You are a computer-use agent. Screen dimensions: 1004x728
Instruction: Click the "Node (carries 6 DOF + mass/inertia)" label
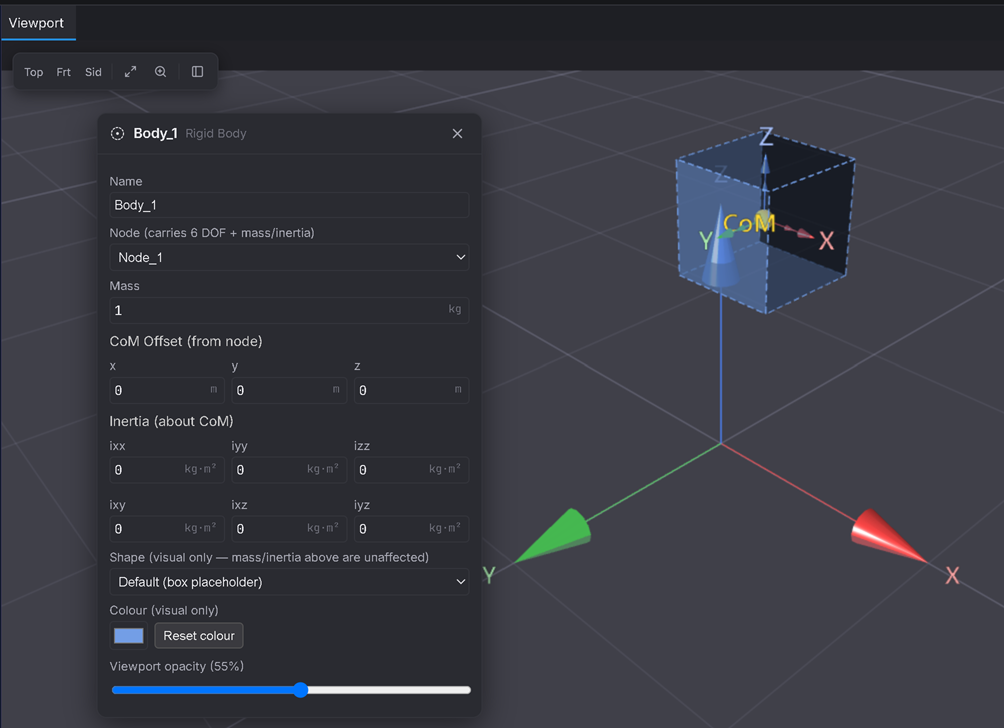[x=212, y=233]
